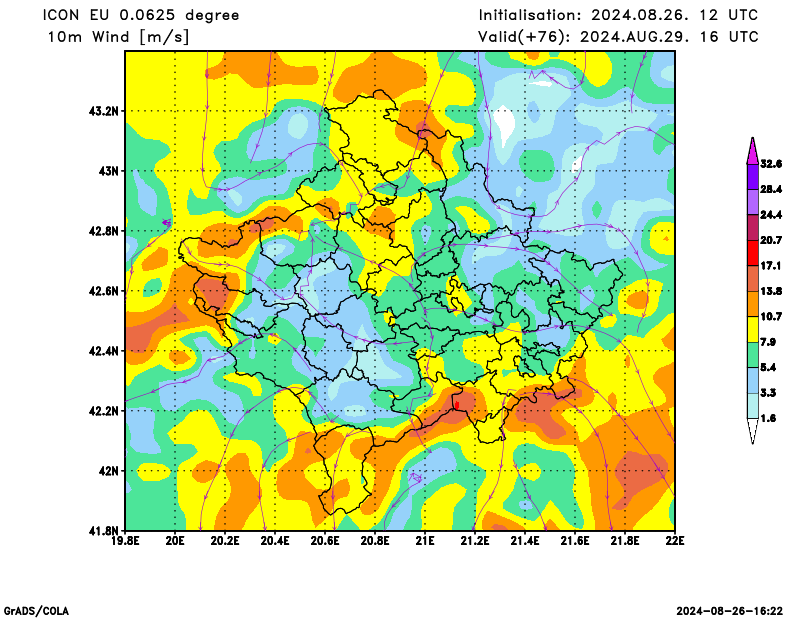This screenshot has width=800, height=618.
Task: Click the 28.4 legend value
Action: pos(771,189)
